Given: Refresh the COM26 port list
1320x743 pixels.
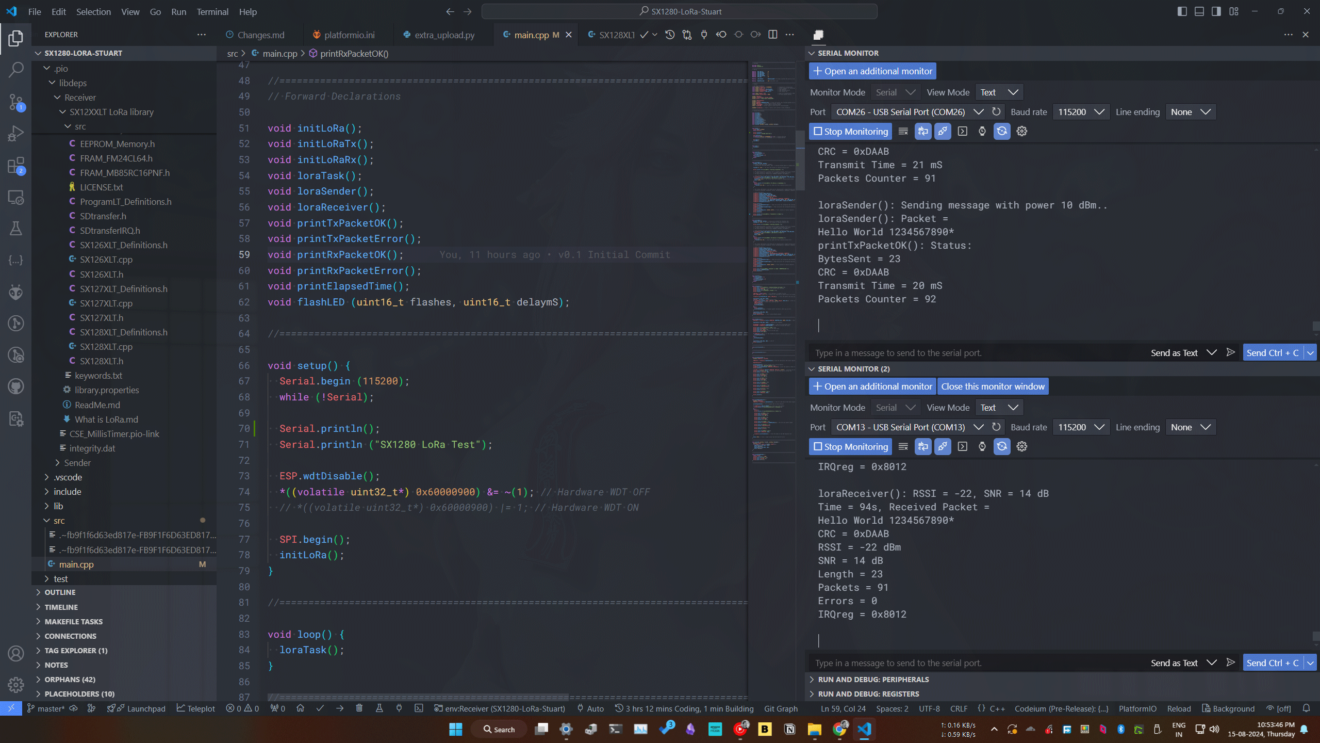Looking at the screenshot, I should pos(996,112).
